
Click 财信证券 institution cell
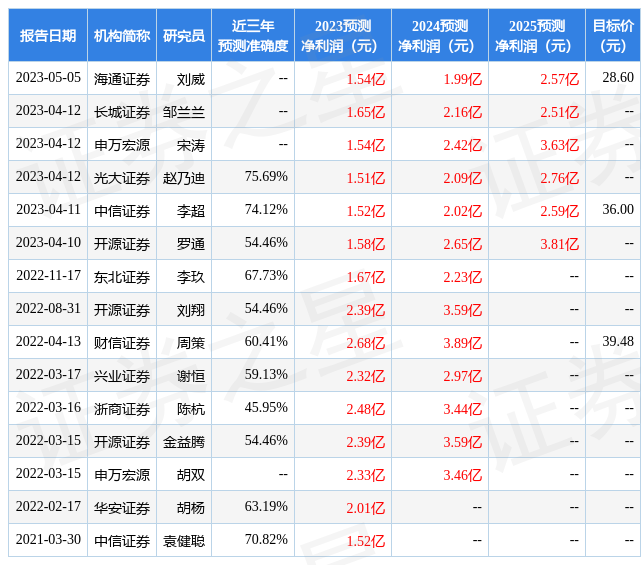click(x=122, y=343)
